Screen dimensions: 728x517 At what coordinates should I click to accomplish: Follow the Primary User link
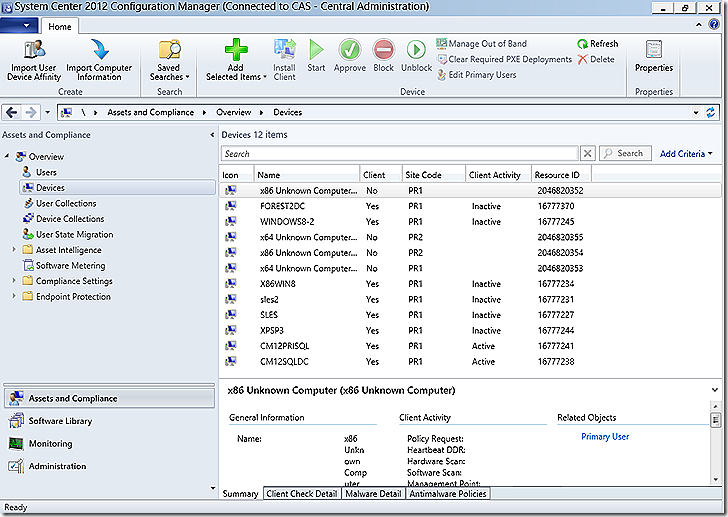[x=605, y=437]
